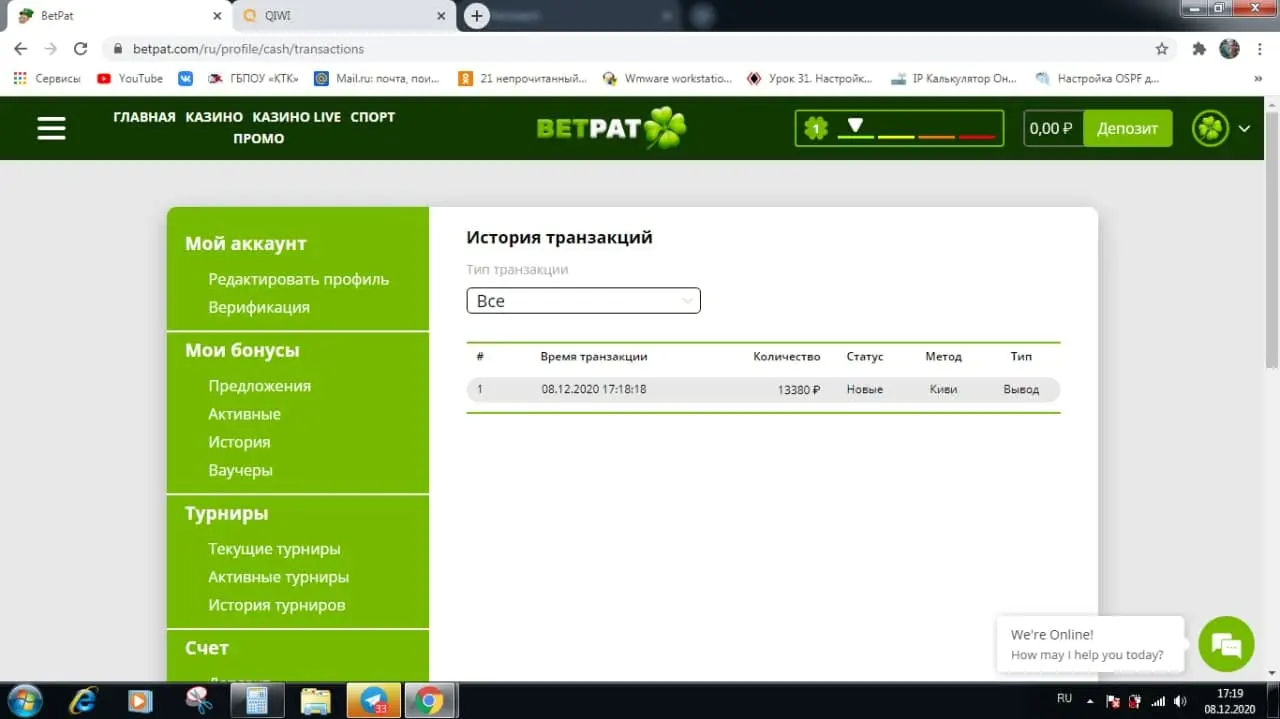Click the Время транзакции column header
Viewport: 1280px width, 719px height.
tap(594, 356)
